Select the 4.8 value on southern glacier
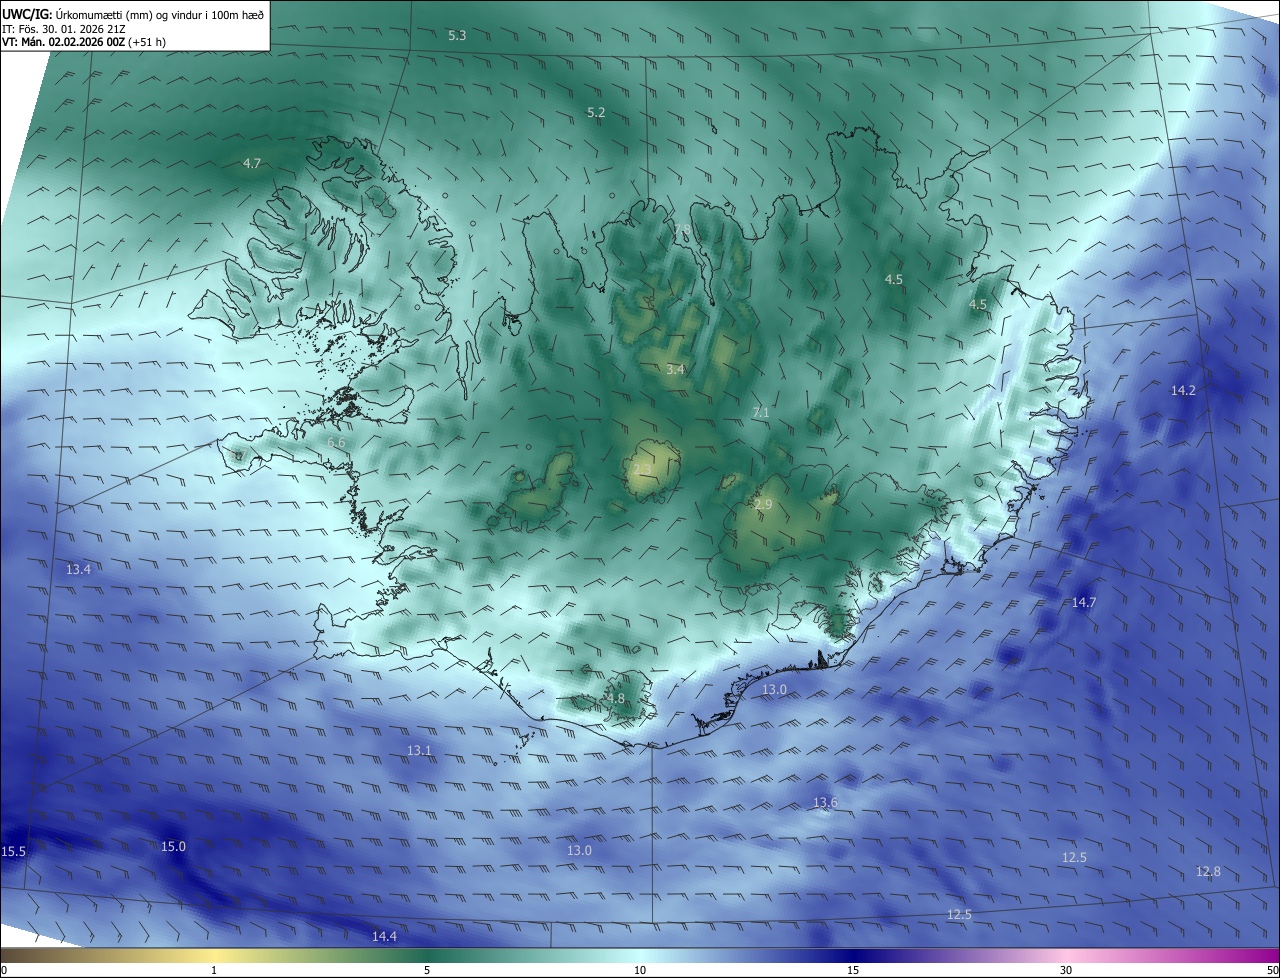 [x=615, y=698]
